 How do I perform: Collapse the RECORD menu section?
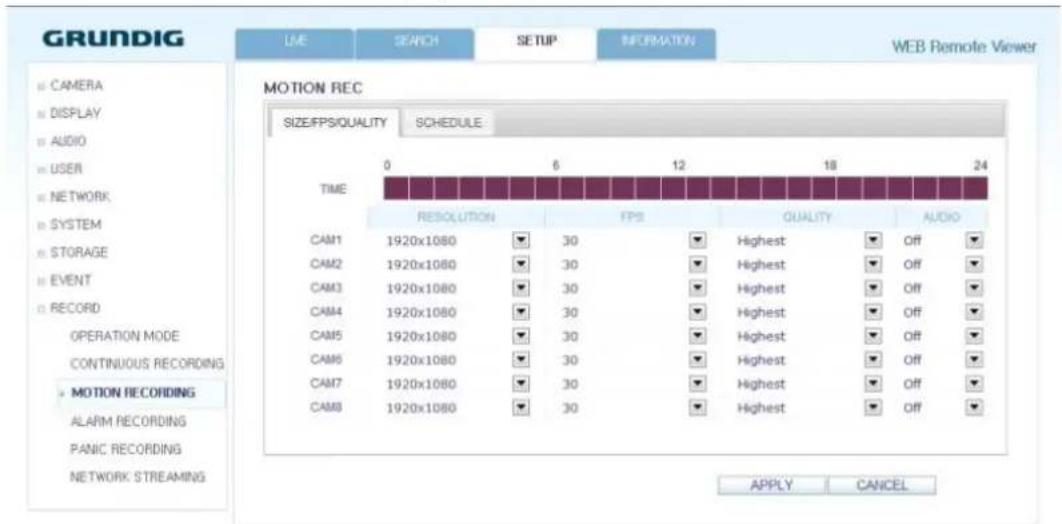(68, 308)
